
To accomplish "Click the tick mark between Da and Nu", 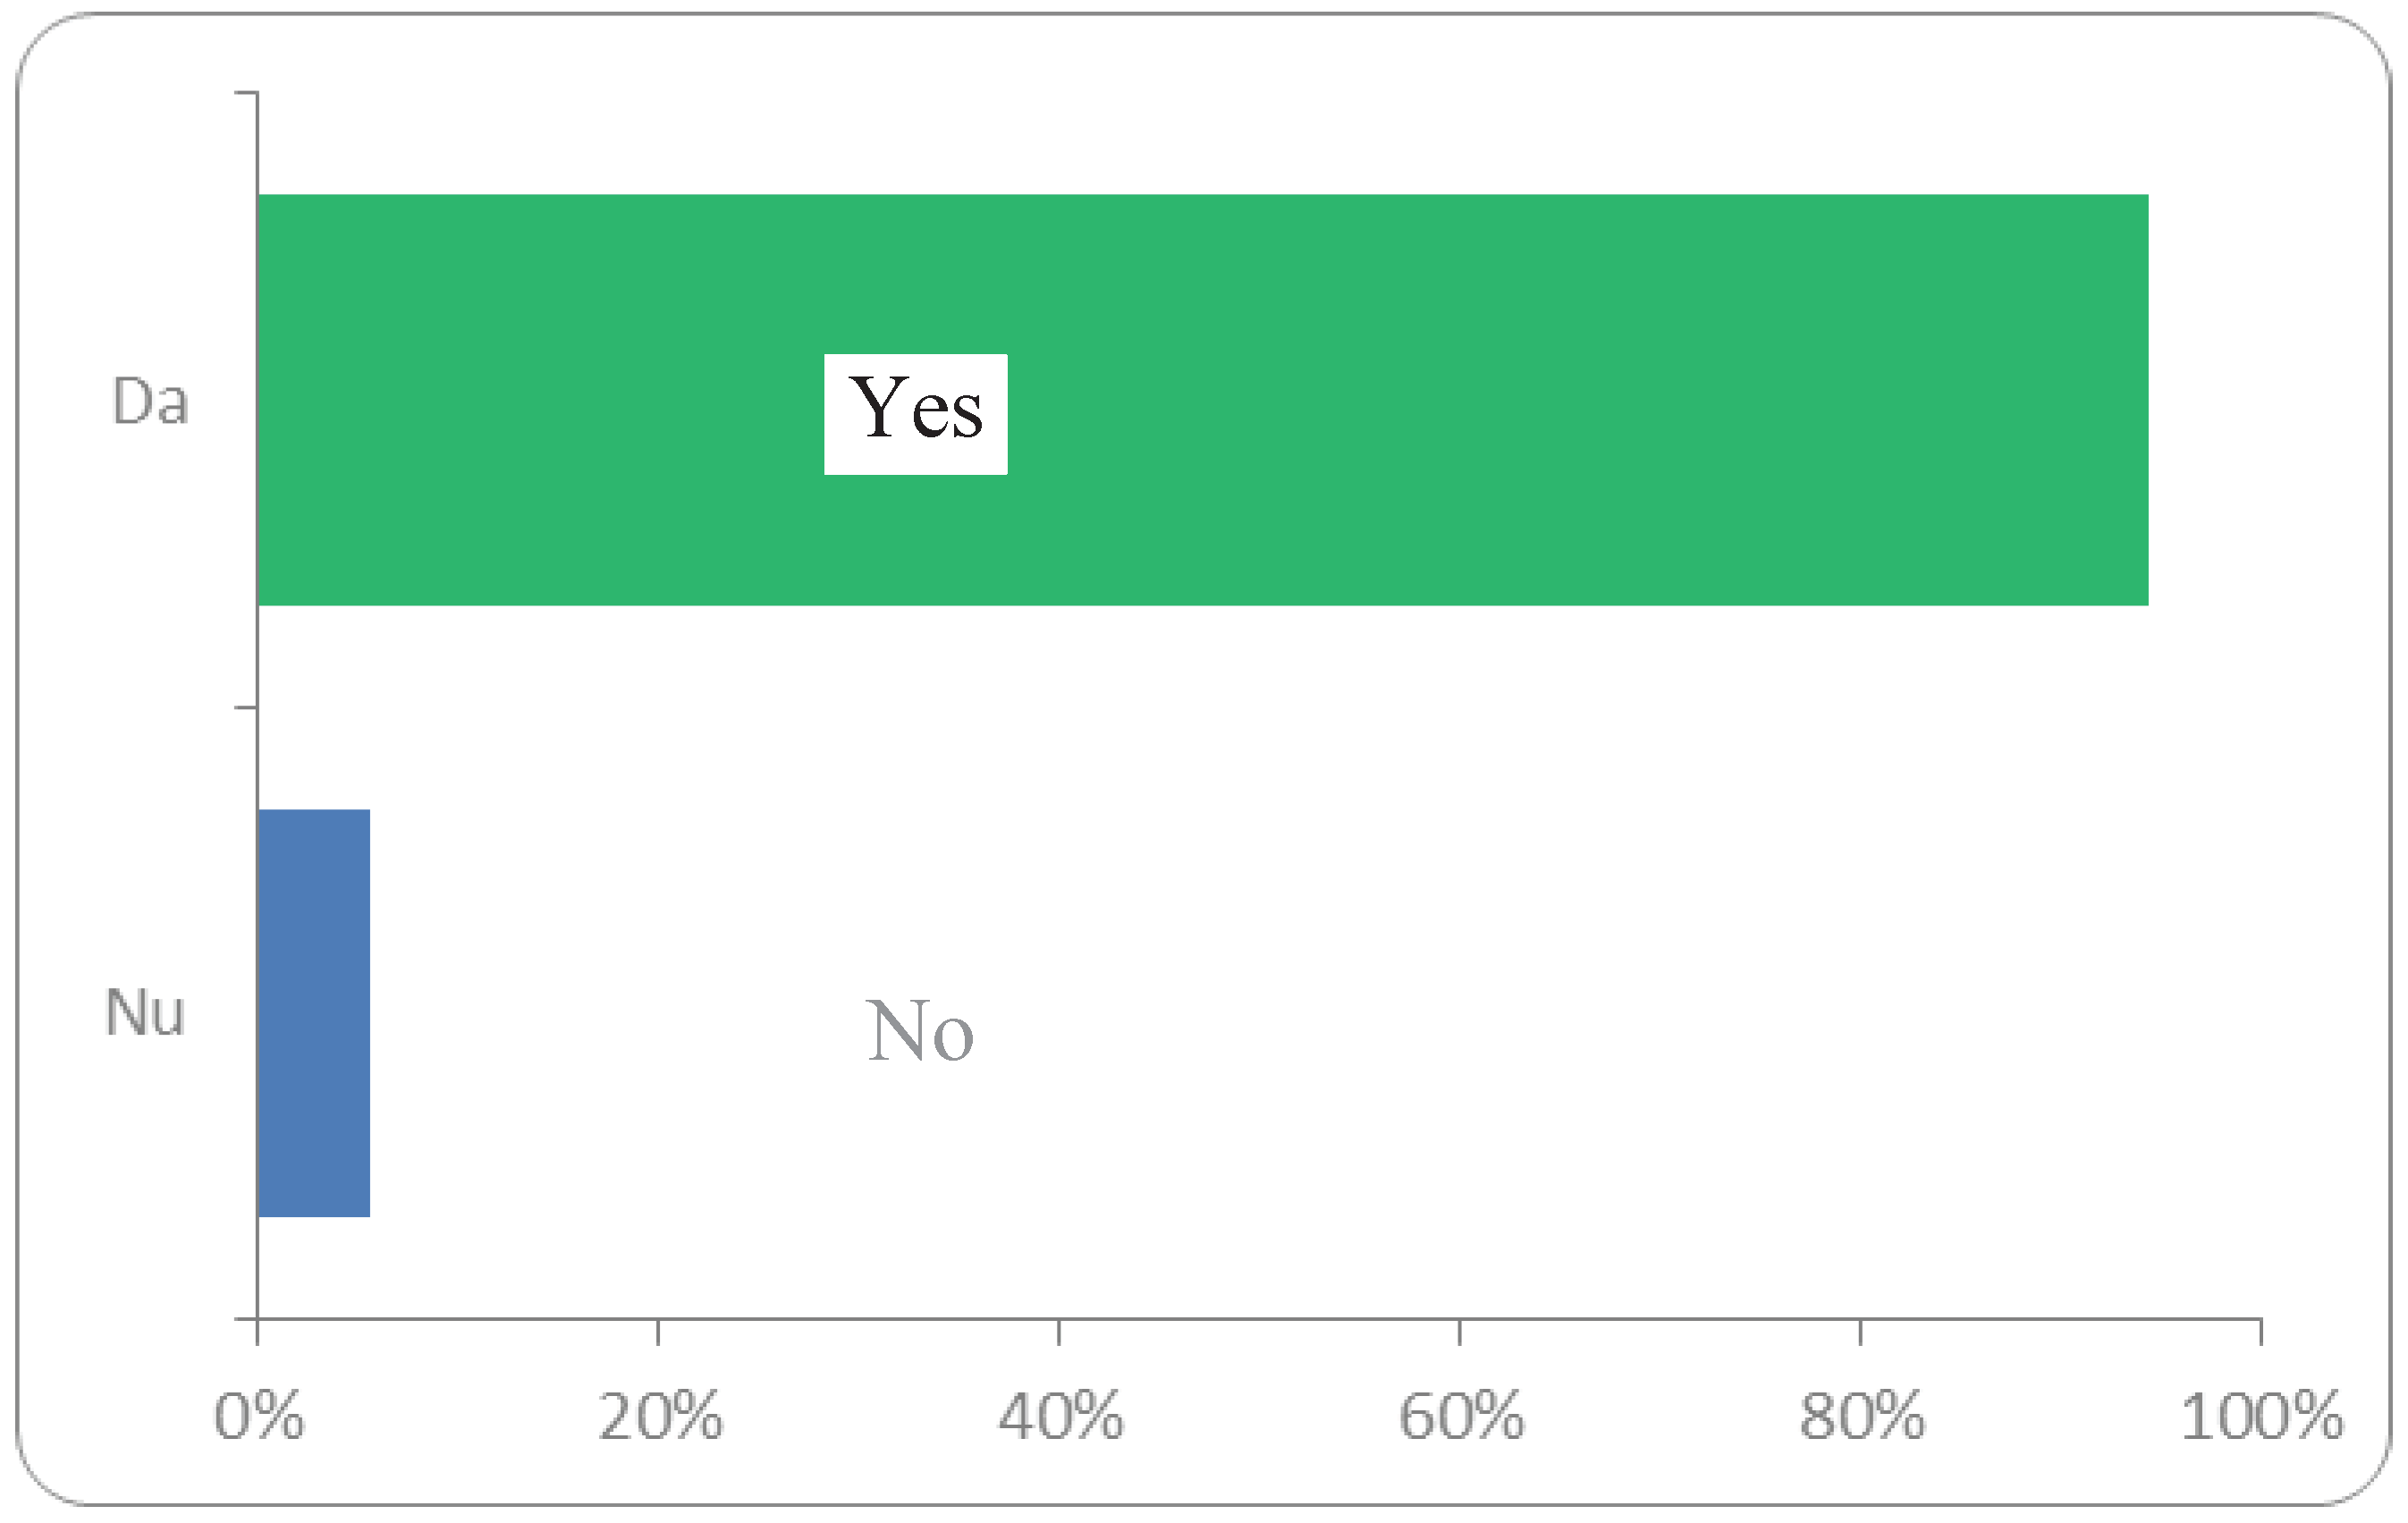I will (246, 707).
